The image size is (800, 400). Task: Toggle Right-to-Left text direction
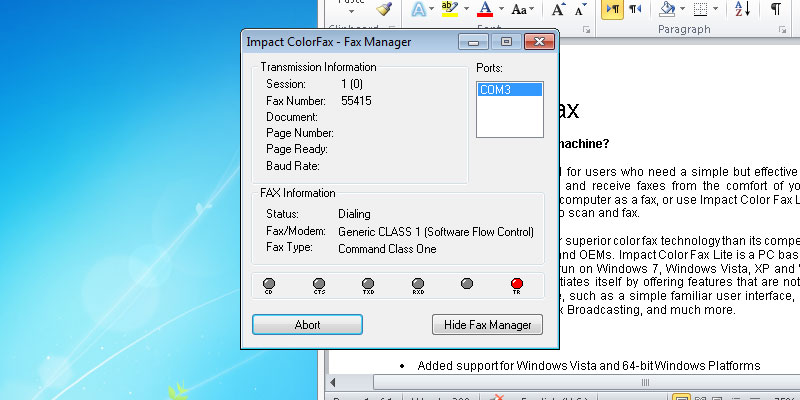coord(635,9)
